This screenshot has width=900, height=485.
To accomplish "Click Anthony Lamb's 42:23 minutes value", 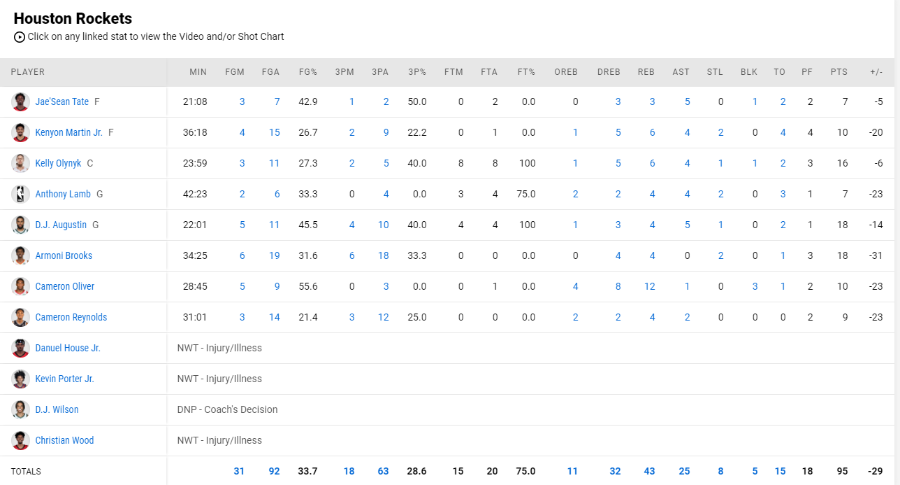I will pyautogui.click(x=195, y=194).
